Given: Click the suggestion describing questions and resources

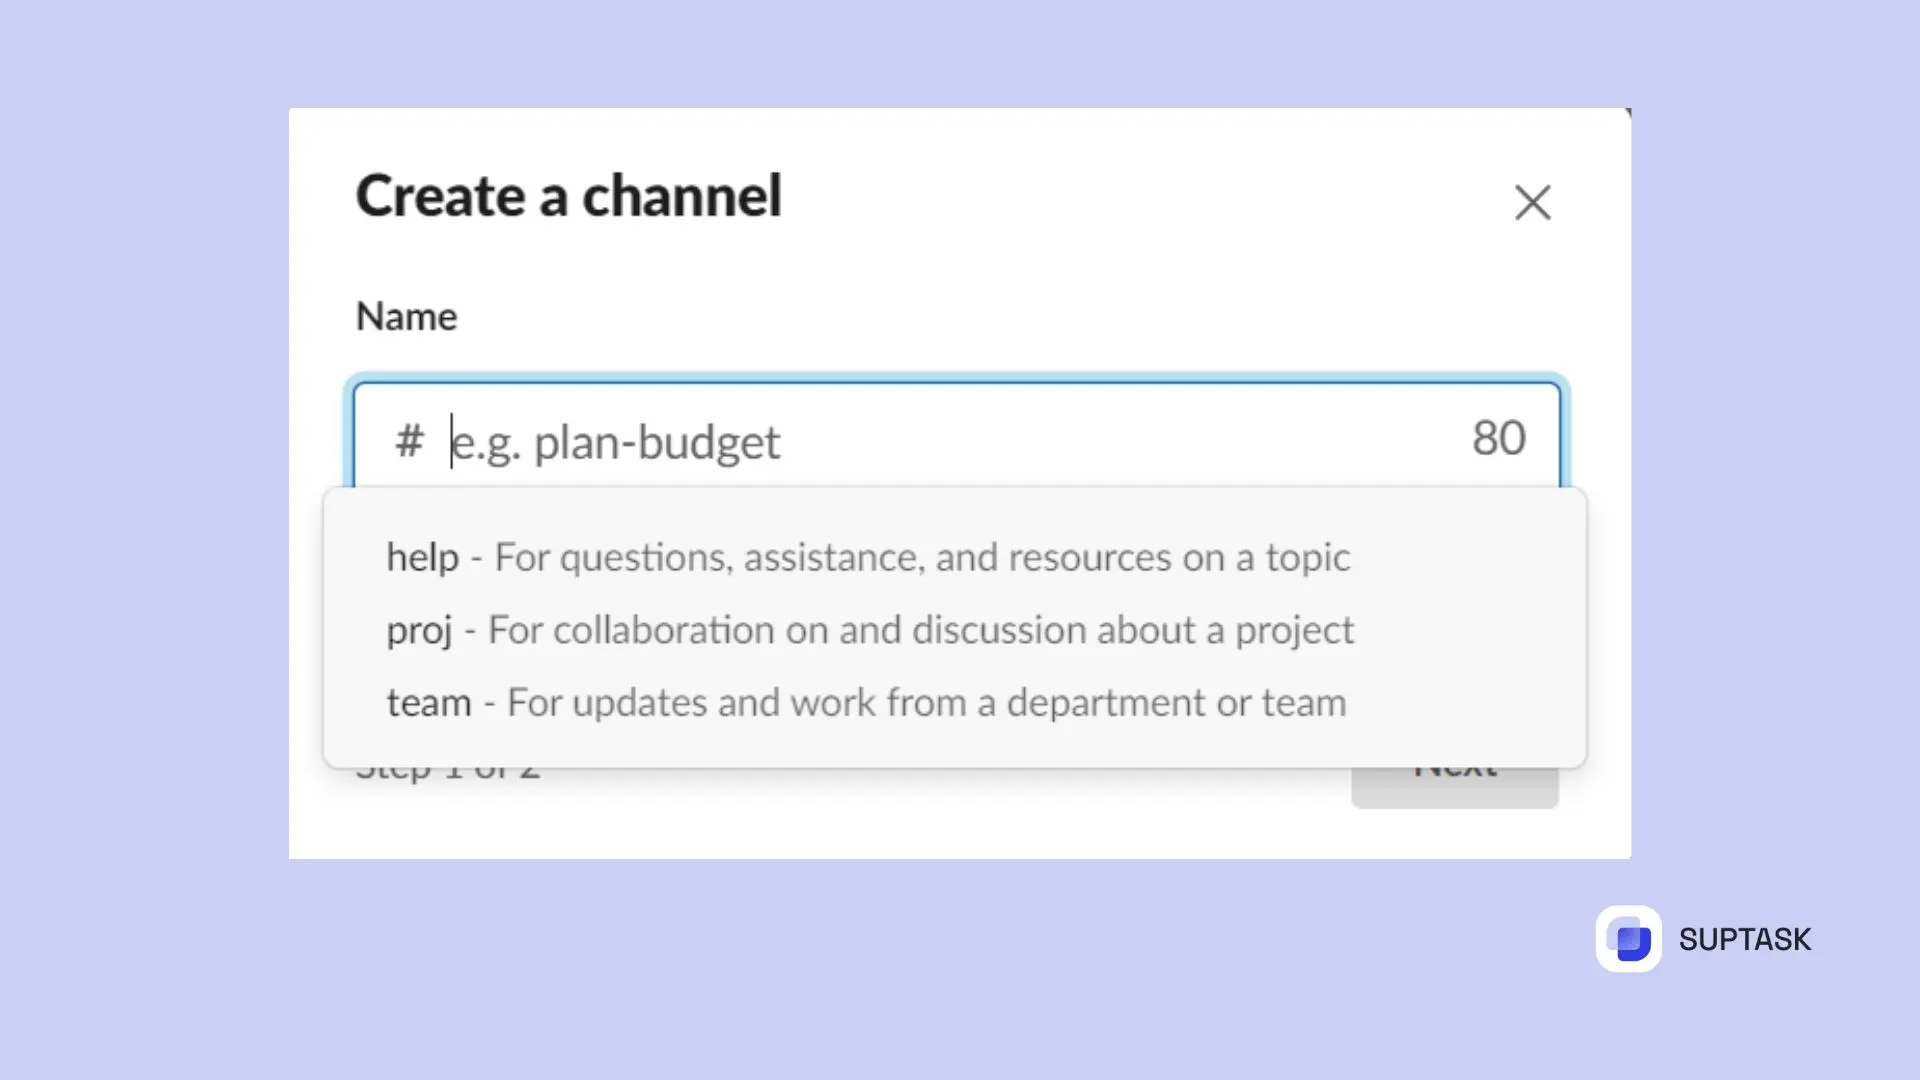Looking at the screenshot, I should (868, 557).
